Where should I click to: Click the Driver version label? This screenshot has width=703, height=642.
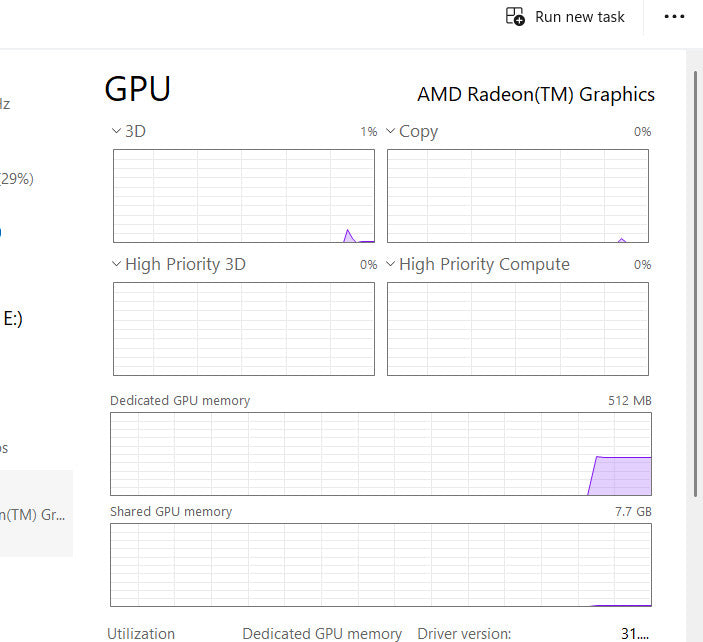click(x=464, y=633)
